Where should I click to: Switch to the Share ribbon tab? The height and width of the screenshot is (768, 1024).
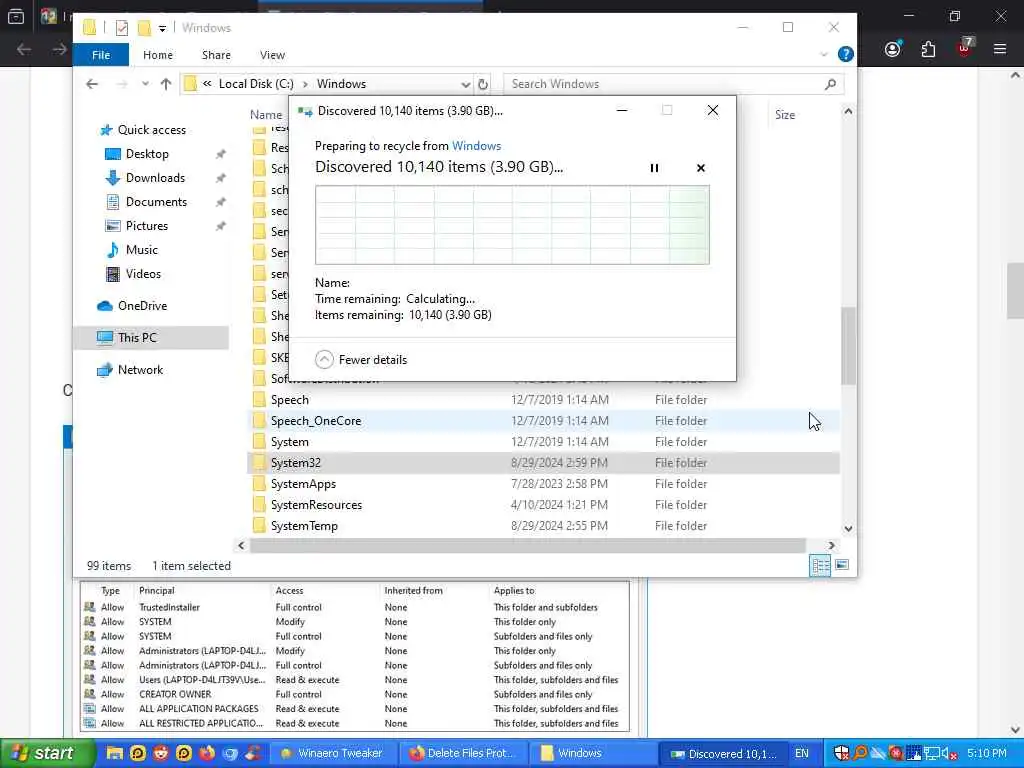click(x=216, y=55)
